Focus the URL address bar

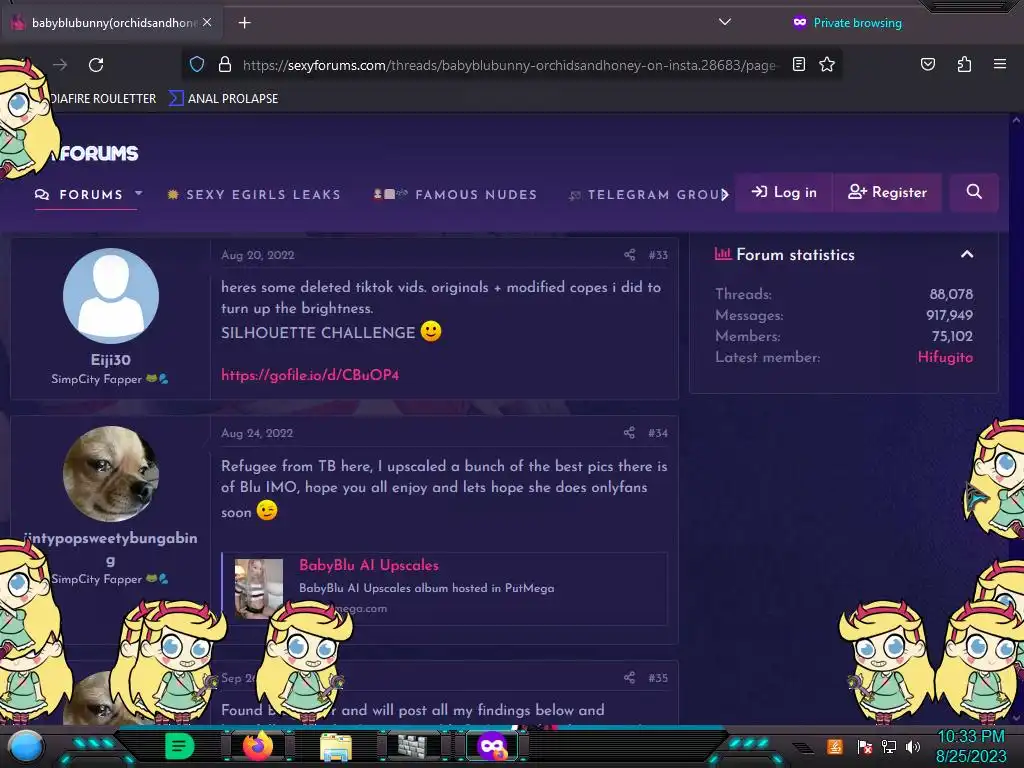coord(509,65)
